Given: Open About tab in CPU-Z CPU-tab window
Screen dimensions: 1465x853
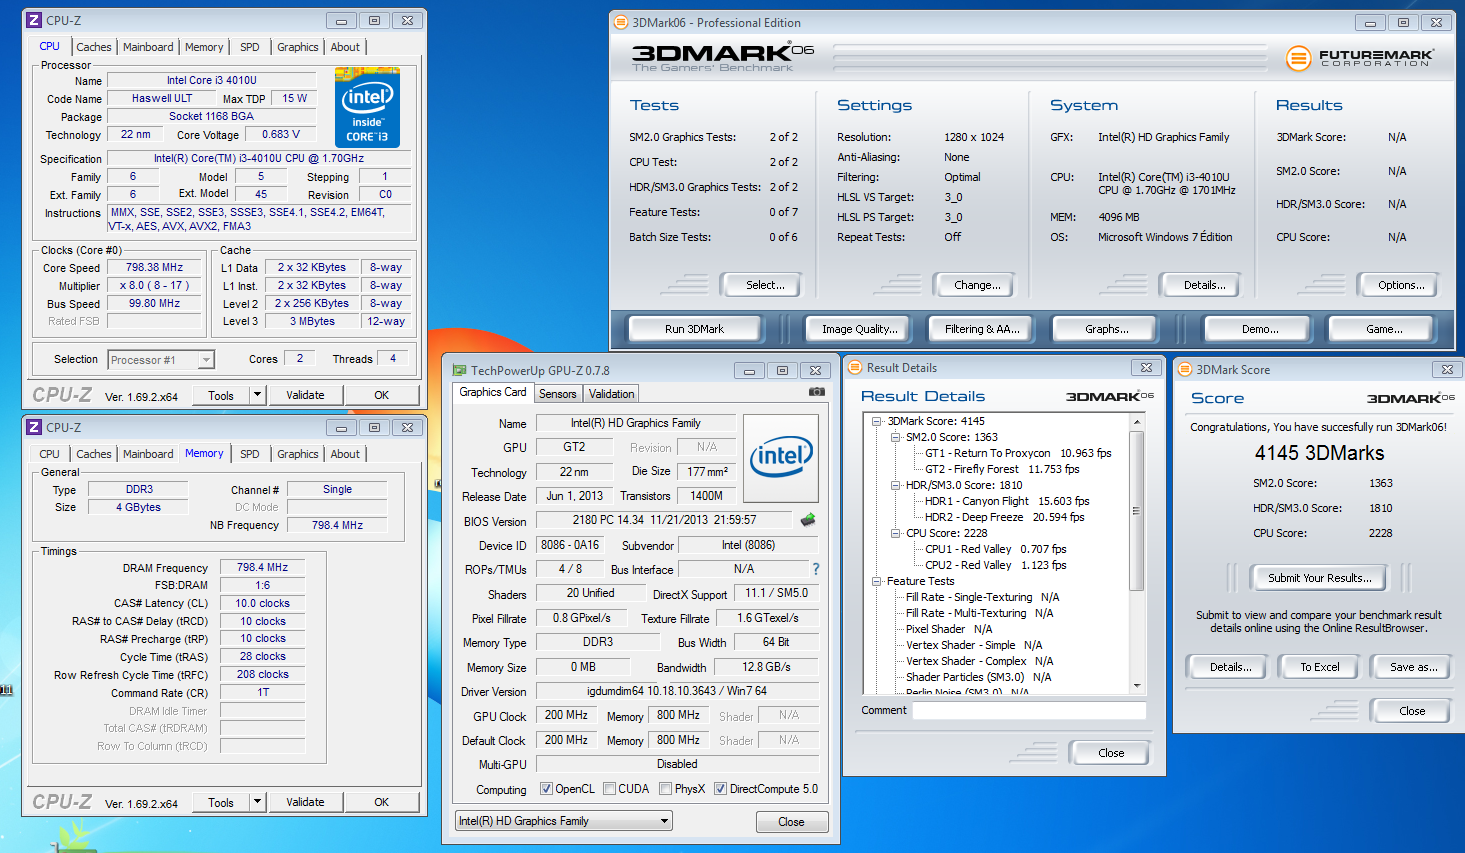Looking at the screenshot, I should click(x=345, y=47).
